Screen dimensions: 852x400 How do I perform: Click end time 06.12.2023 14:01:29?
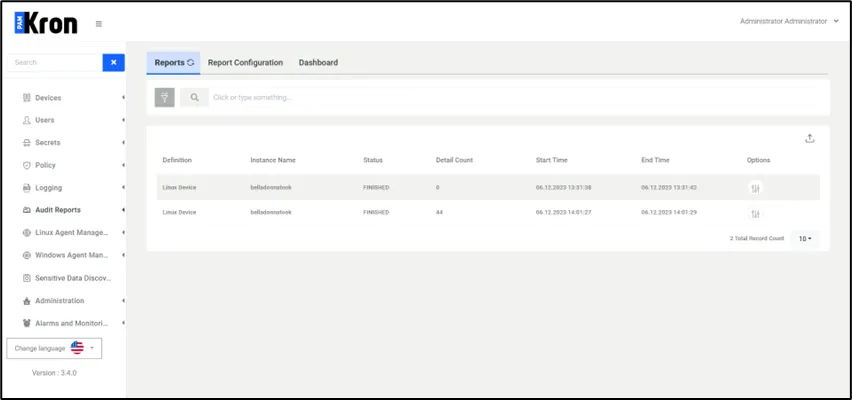pyautogui.click(x=669, y=212)
